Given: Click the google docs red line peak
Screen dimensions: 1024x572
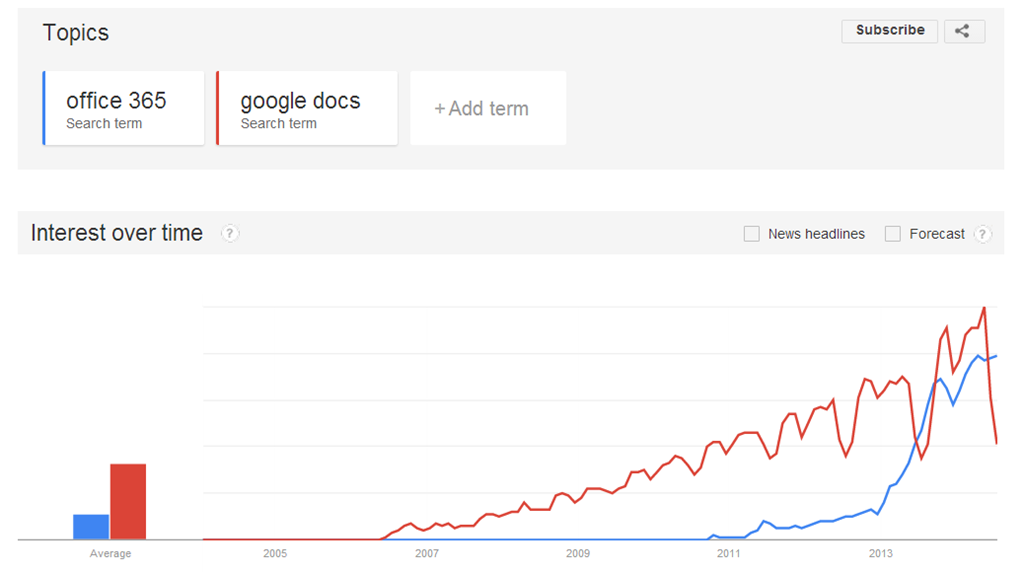Looking at the screenshot, I should click(x=985, y=308).
